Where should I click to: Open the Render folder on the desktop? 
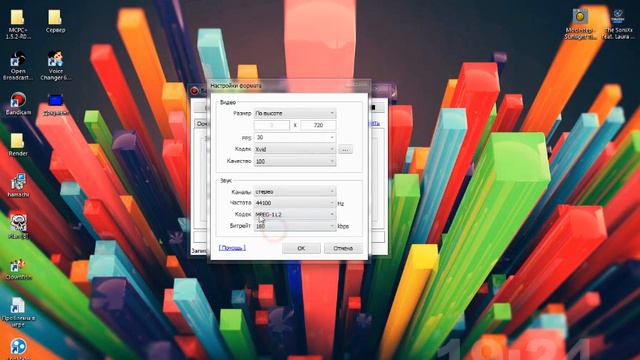click(18, 144)
